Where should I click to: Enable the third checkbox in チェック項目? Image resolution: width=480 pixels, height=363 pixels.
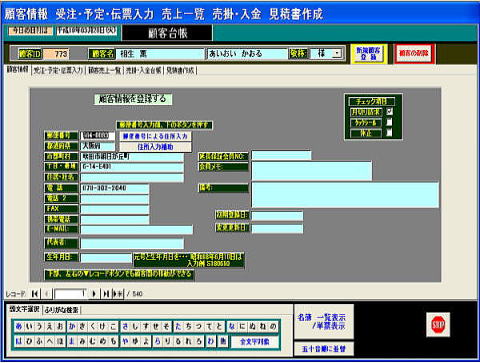[389, 133]
